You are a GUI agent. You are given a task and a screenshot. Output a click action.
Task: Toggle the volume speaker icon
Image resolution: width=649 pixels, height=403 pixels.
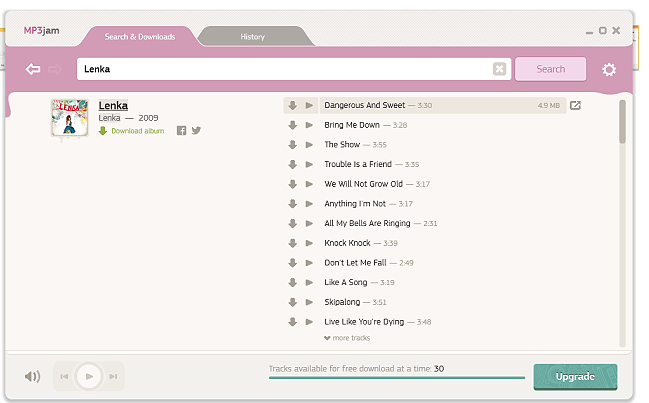32,377
